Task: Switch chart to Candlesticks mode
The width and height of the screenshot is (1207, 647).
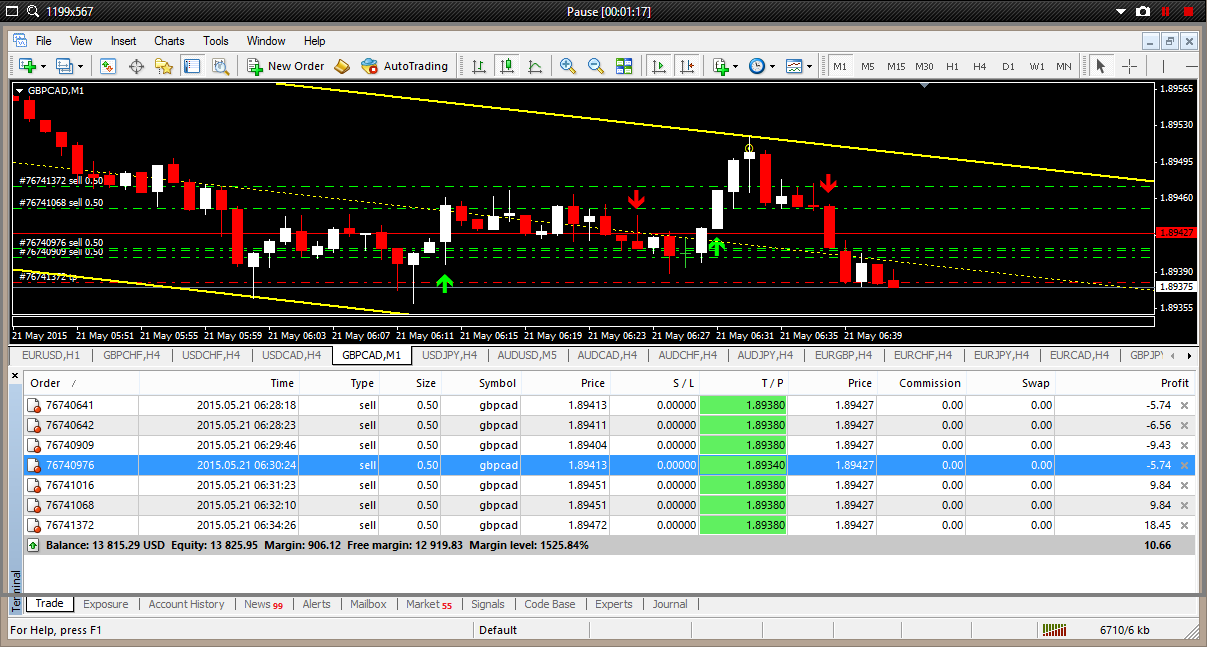Action: pos(507,66)
